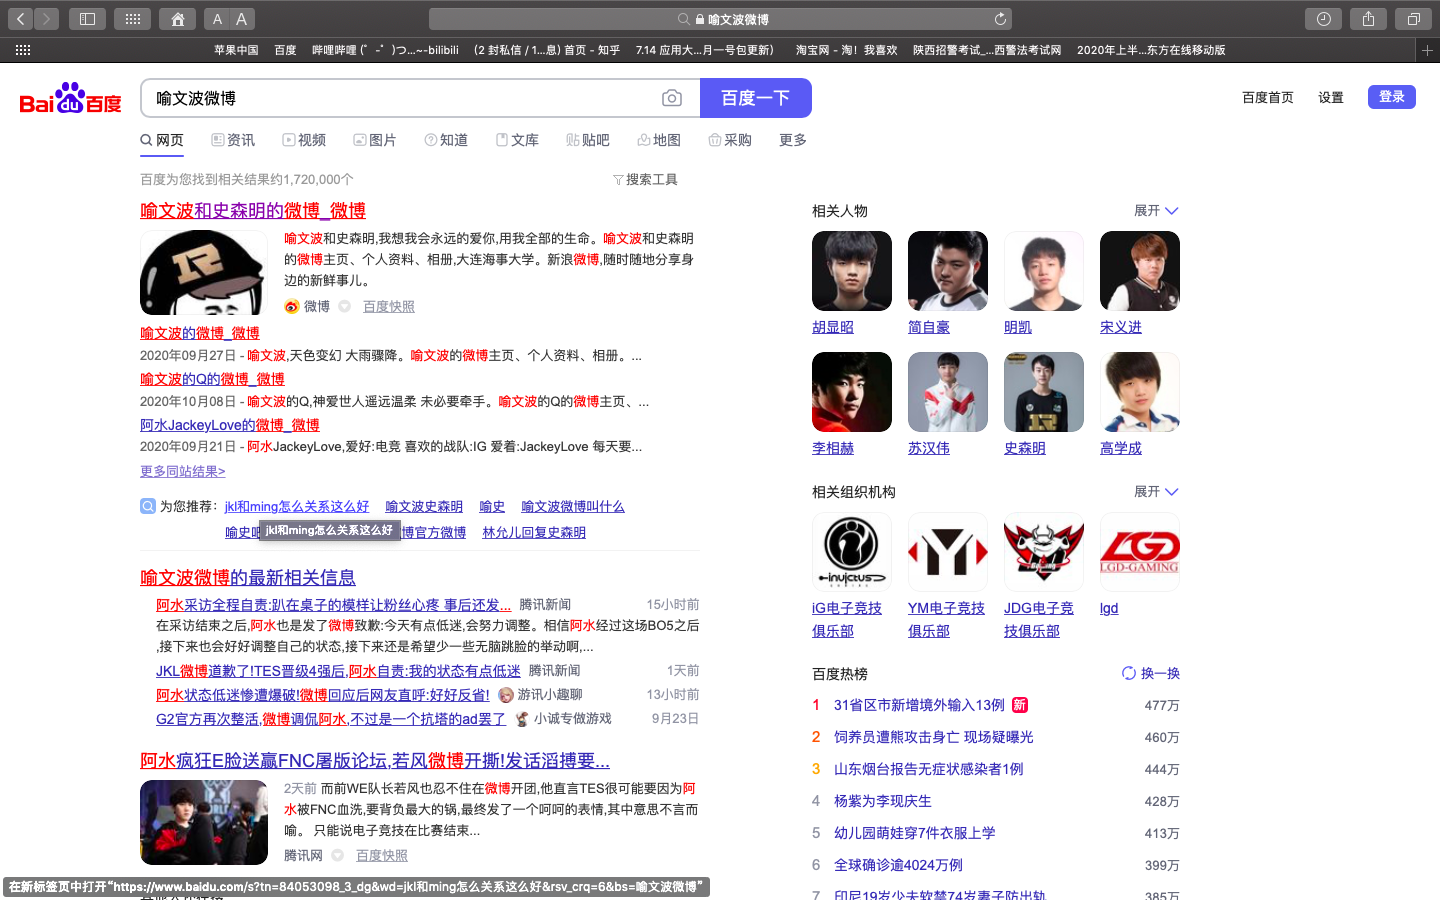Click the LGD Gaming logo
1440x900 pixels.
click(1140, 552)
